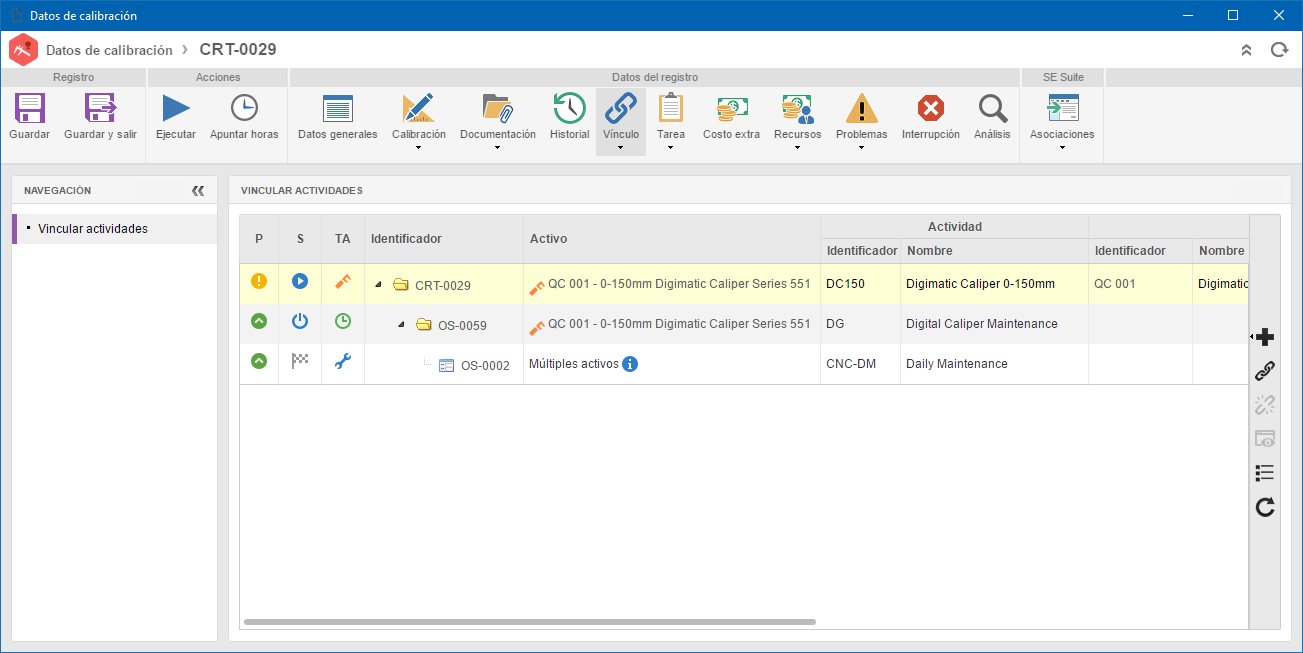Click the Datos de calibración breadcrumb
The image size is (1303, 653).
[109, 49]
